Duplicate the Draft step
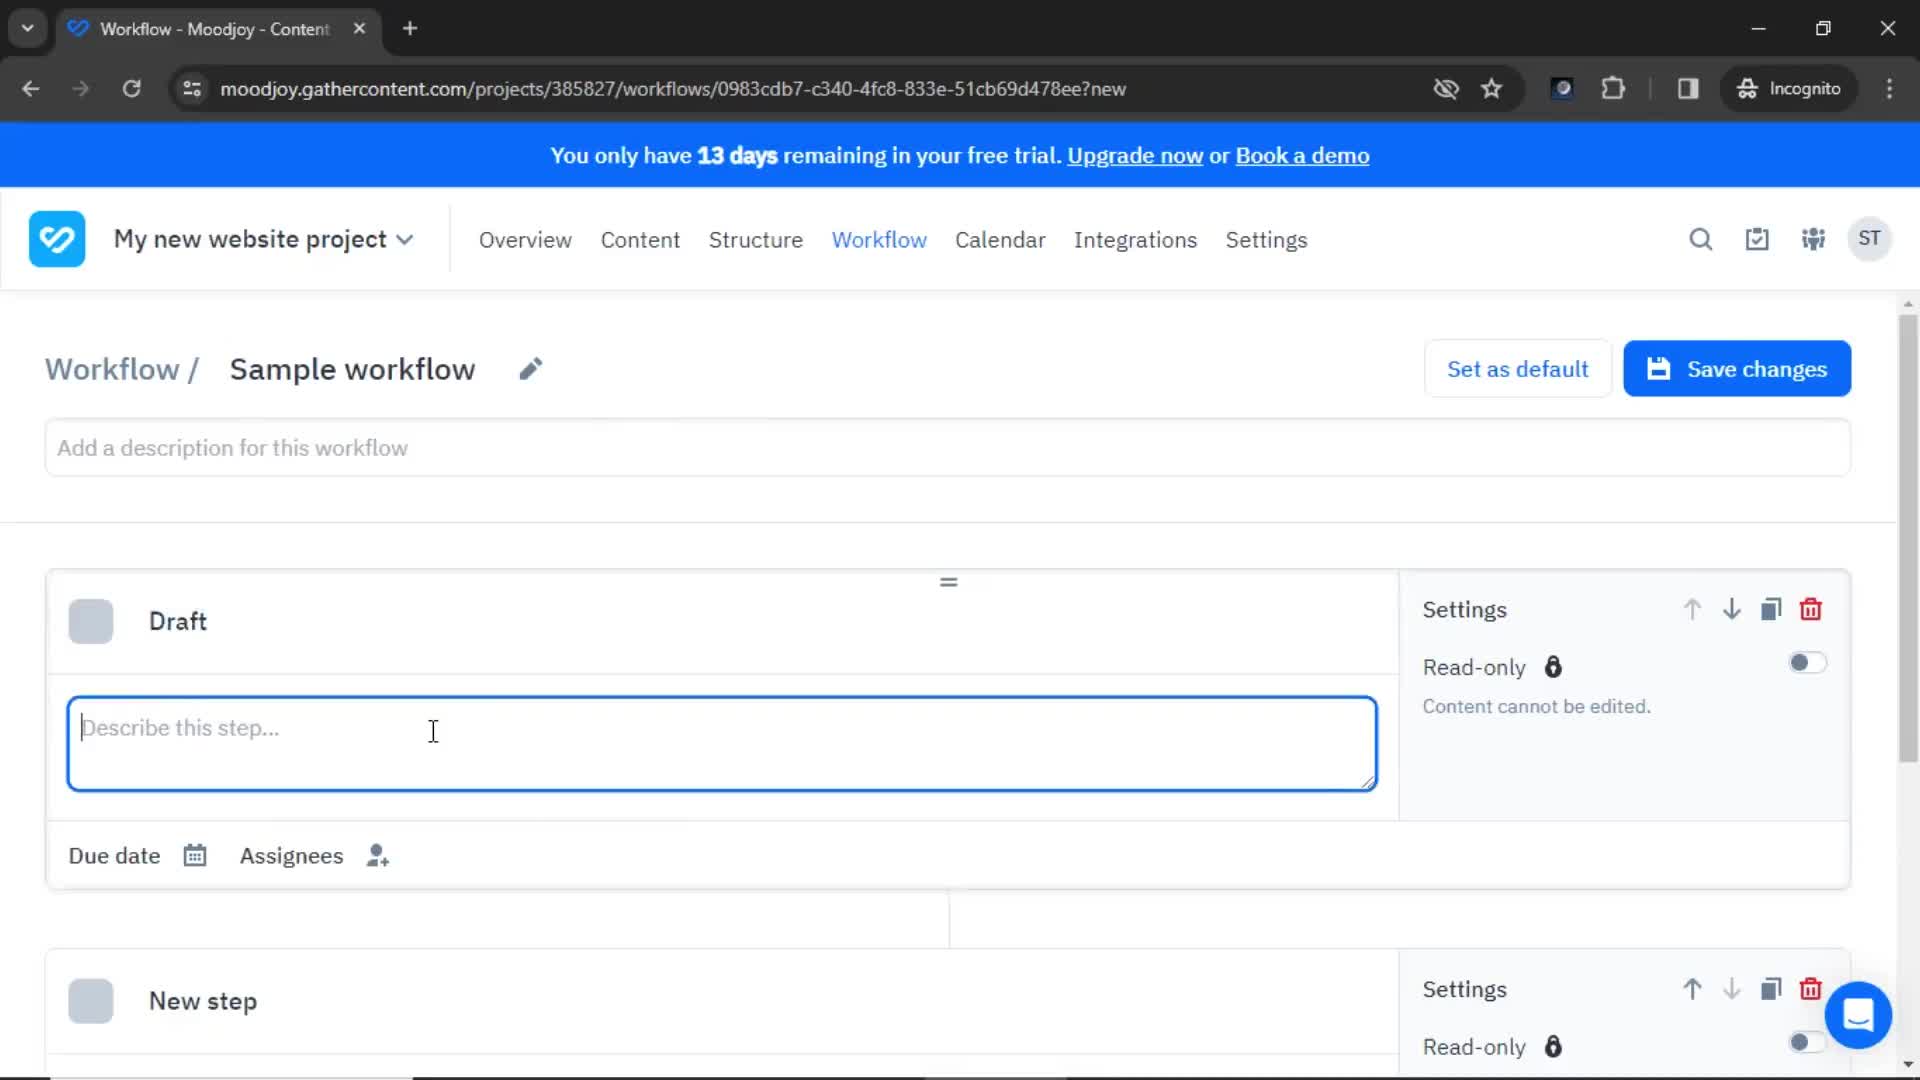Viewport: 1920px width, 1080px height. pyautogui.click(x=1771, y=609)
